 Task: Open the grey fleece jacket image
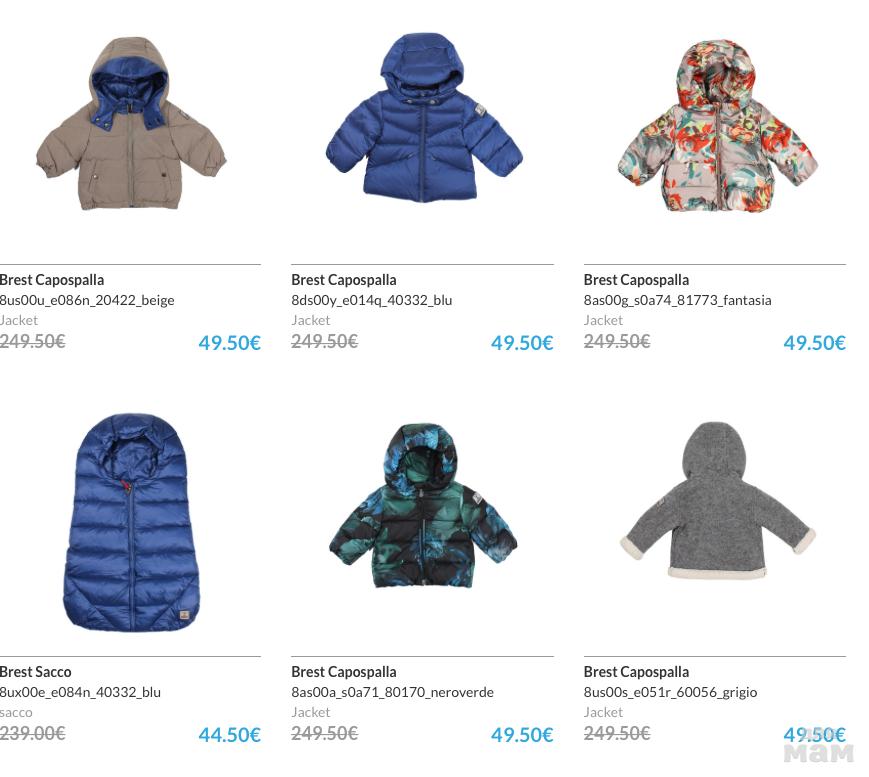717,500
